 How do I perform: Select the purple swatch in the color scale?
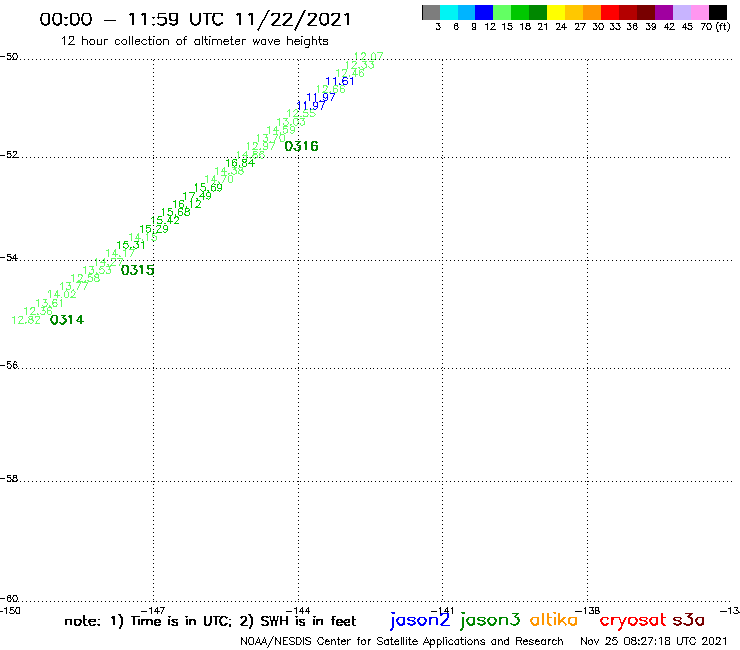664,12
